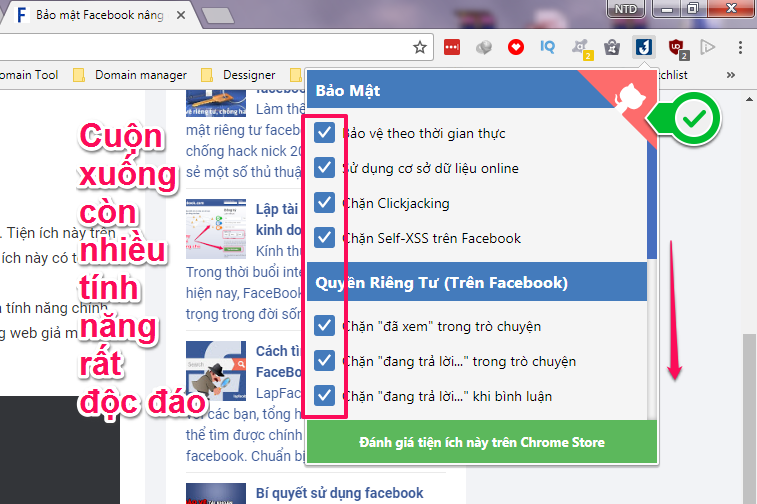This screenshot has height=504, width=757.
Task: Toggle the Chặn Clickjacking checkbox
Action: coord(324,203)
